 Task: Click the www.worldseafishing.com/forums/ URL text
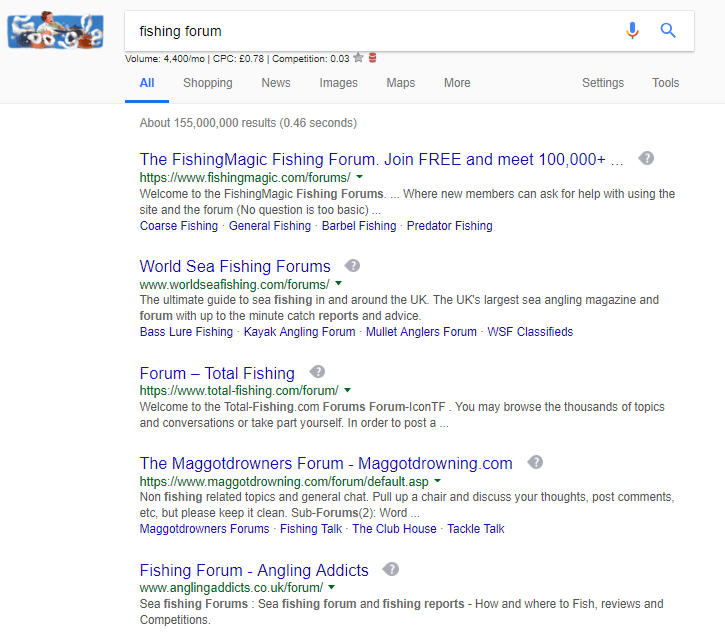click(234, 284)
